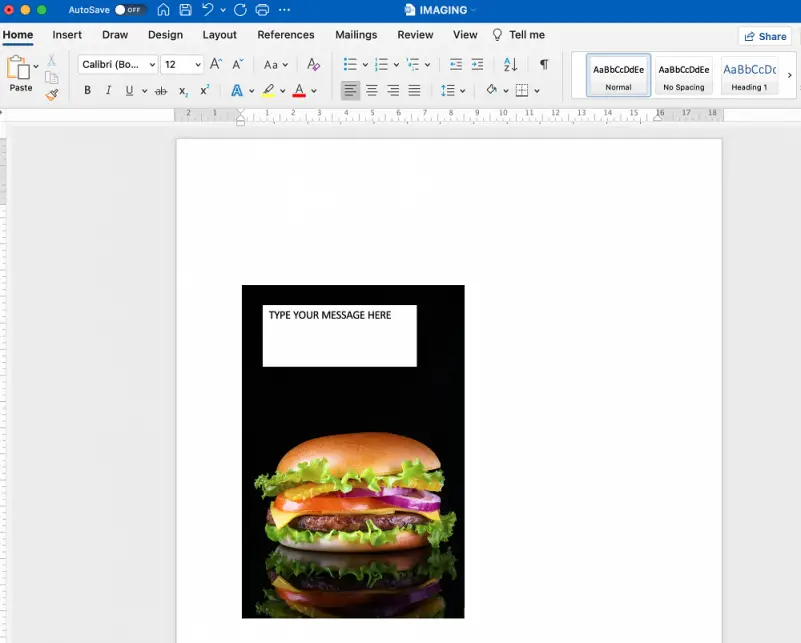This screenshot has height=643, width=801.
Task: Click the Bullets list icon
Action: (x=350, y=64)
